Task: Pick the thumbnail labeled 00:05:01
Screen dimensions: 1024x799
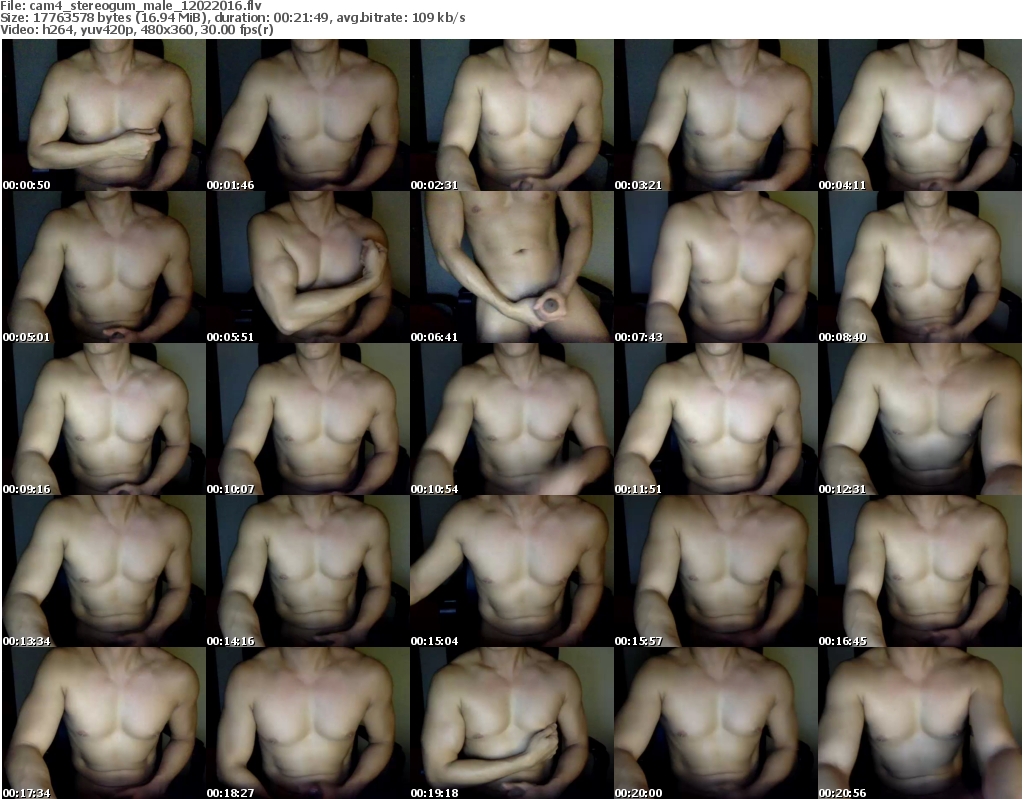Action: coord(104,267)
